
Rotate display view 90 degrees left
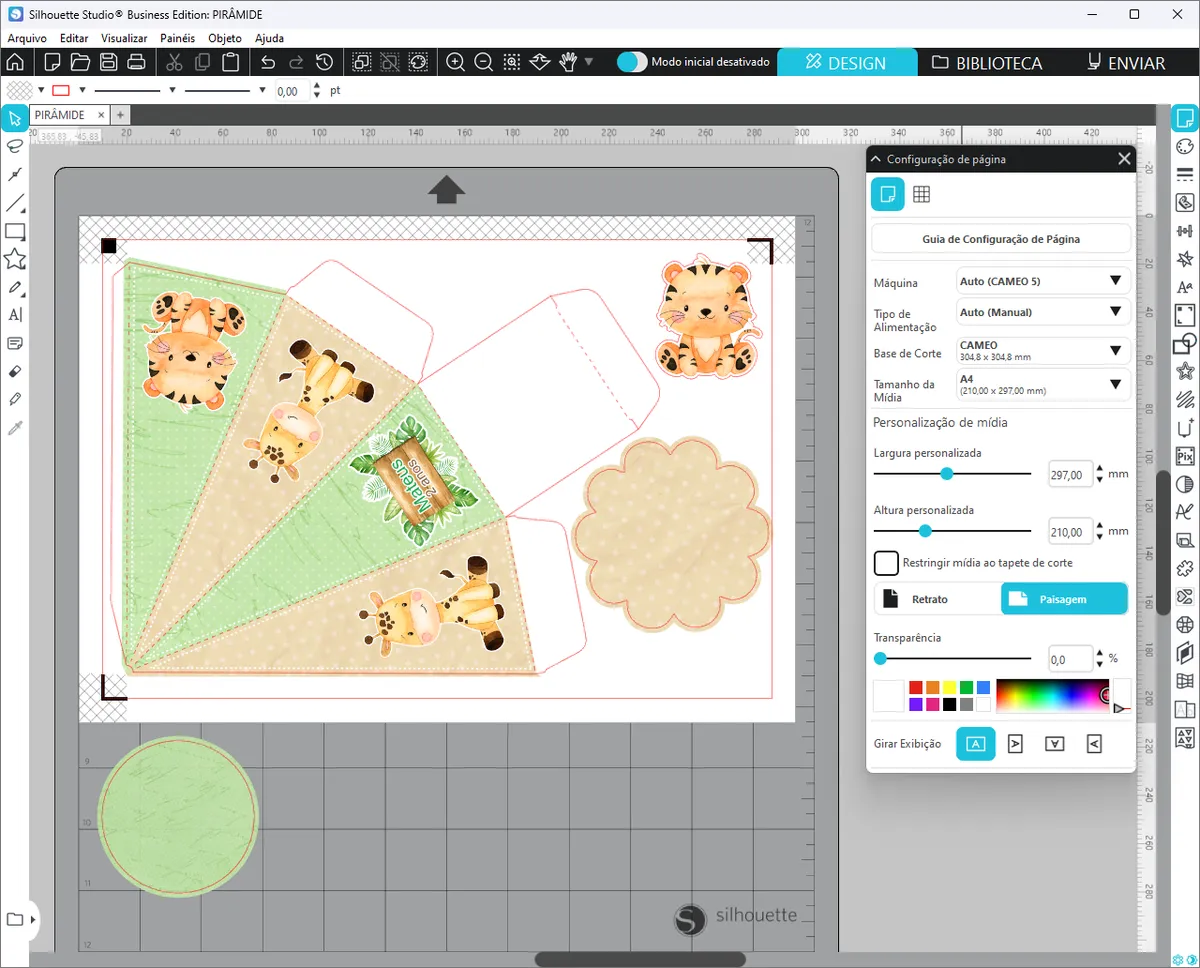tap(1094, 744)
